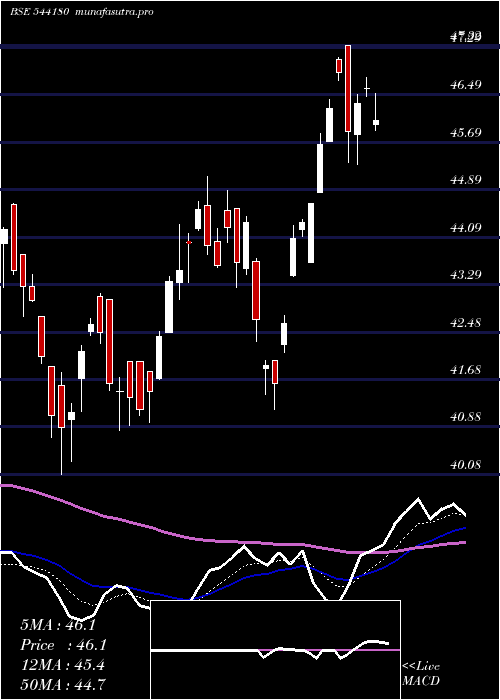Click inside the MACD inset chart box
The width and height of the screenshot is (500, 700).
275,650
